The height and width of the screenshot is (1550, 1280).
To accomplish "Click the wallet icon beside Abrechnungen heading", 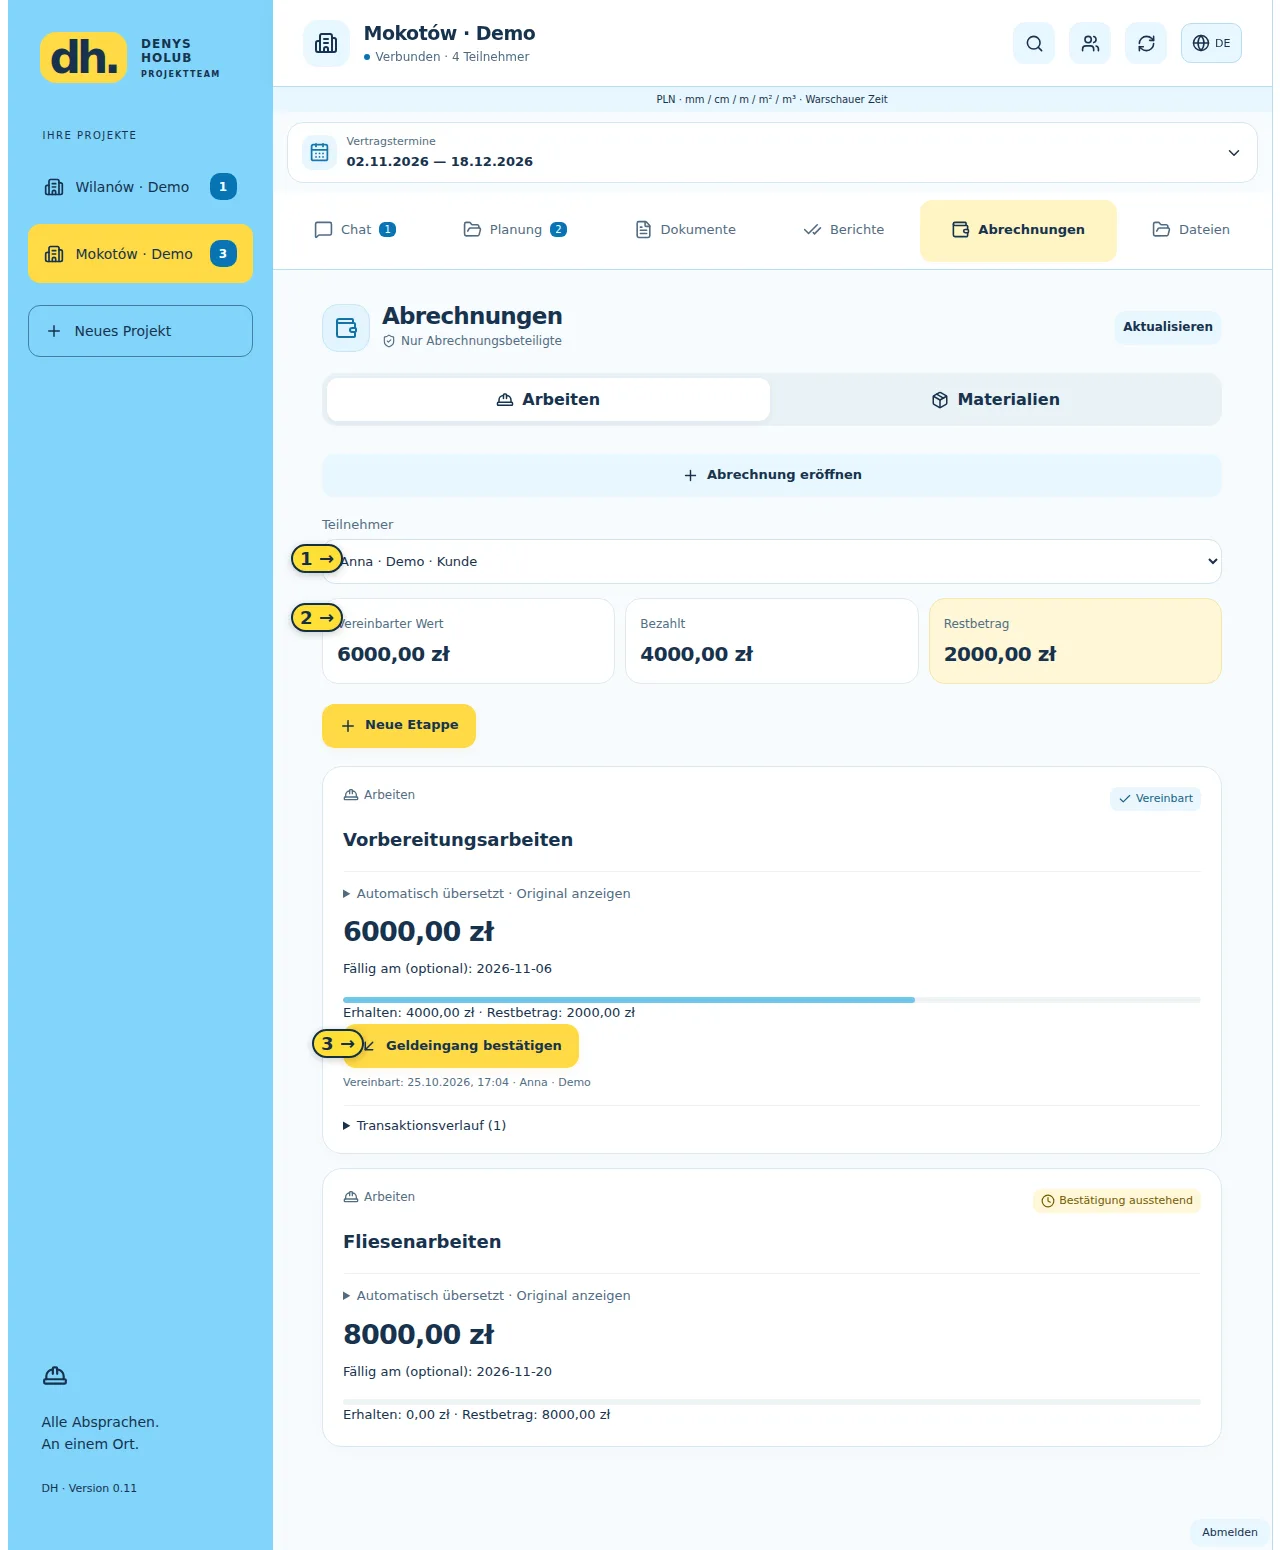I will click(x=346, y=328).
